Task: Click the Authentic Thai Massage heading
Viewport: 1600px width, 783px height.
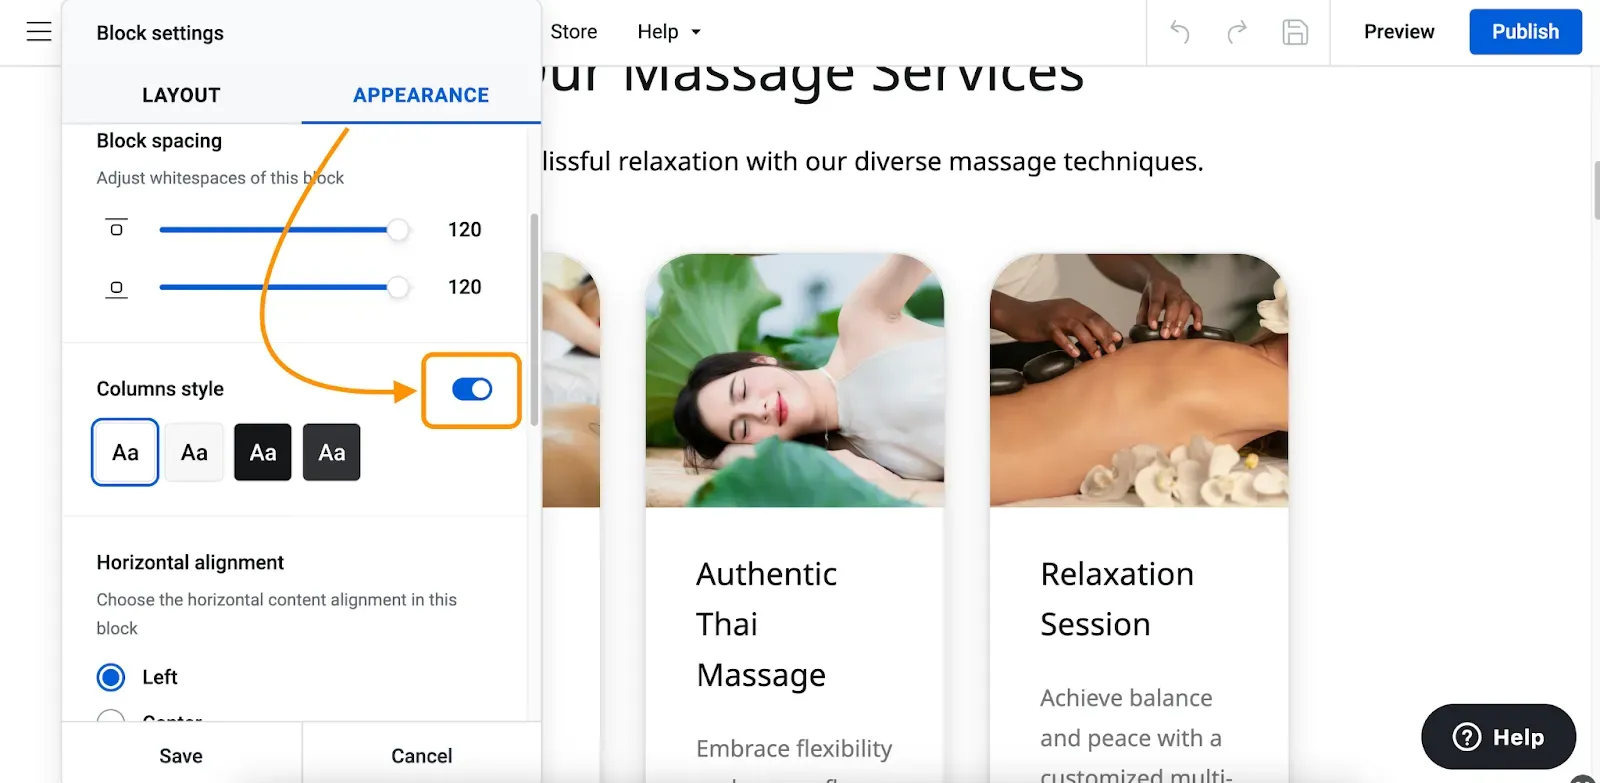Action: point(767,624)
